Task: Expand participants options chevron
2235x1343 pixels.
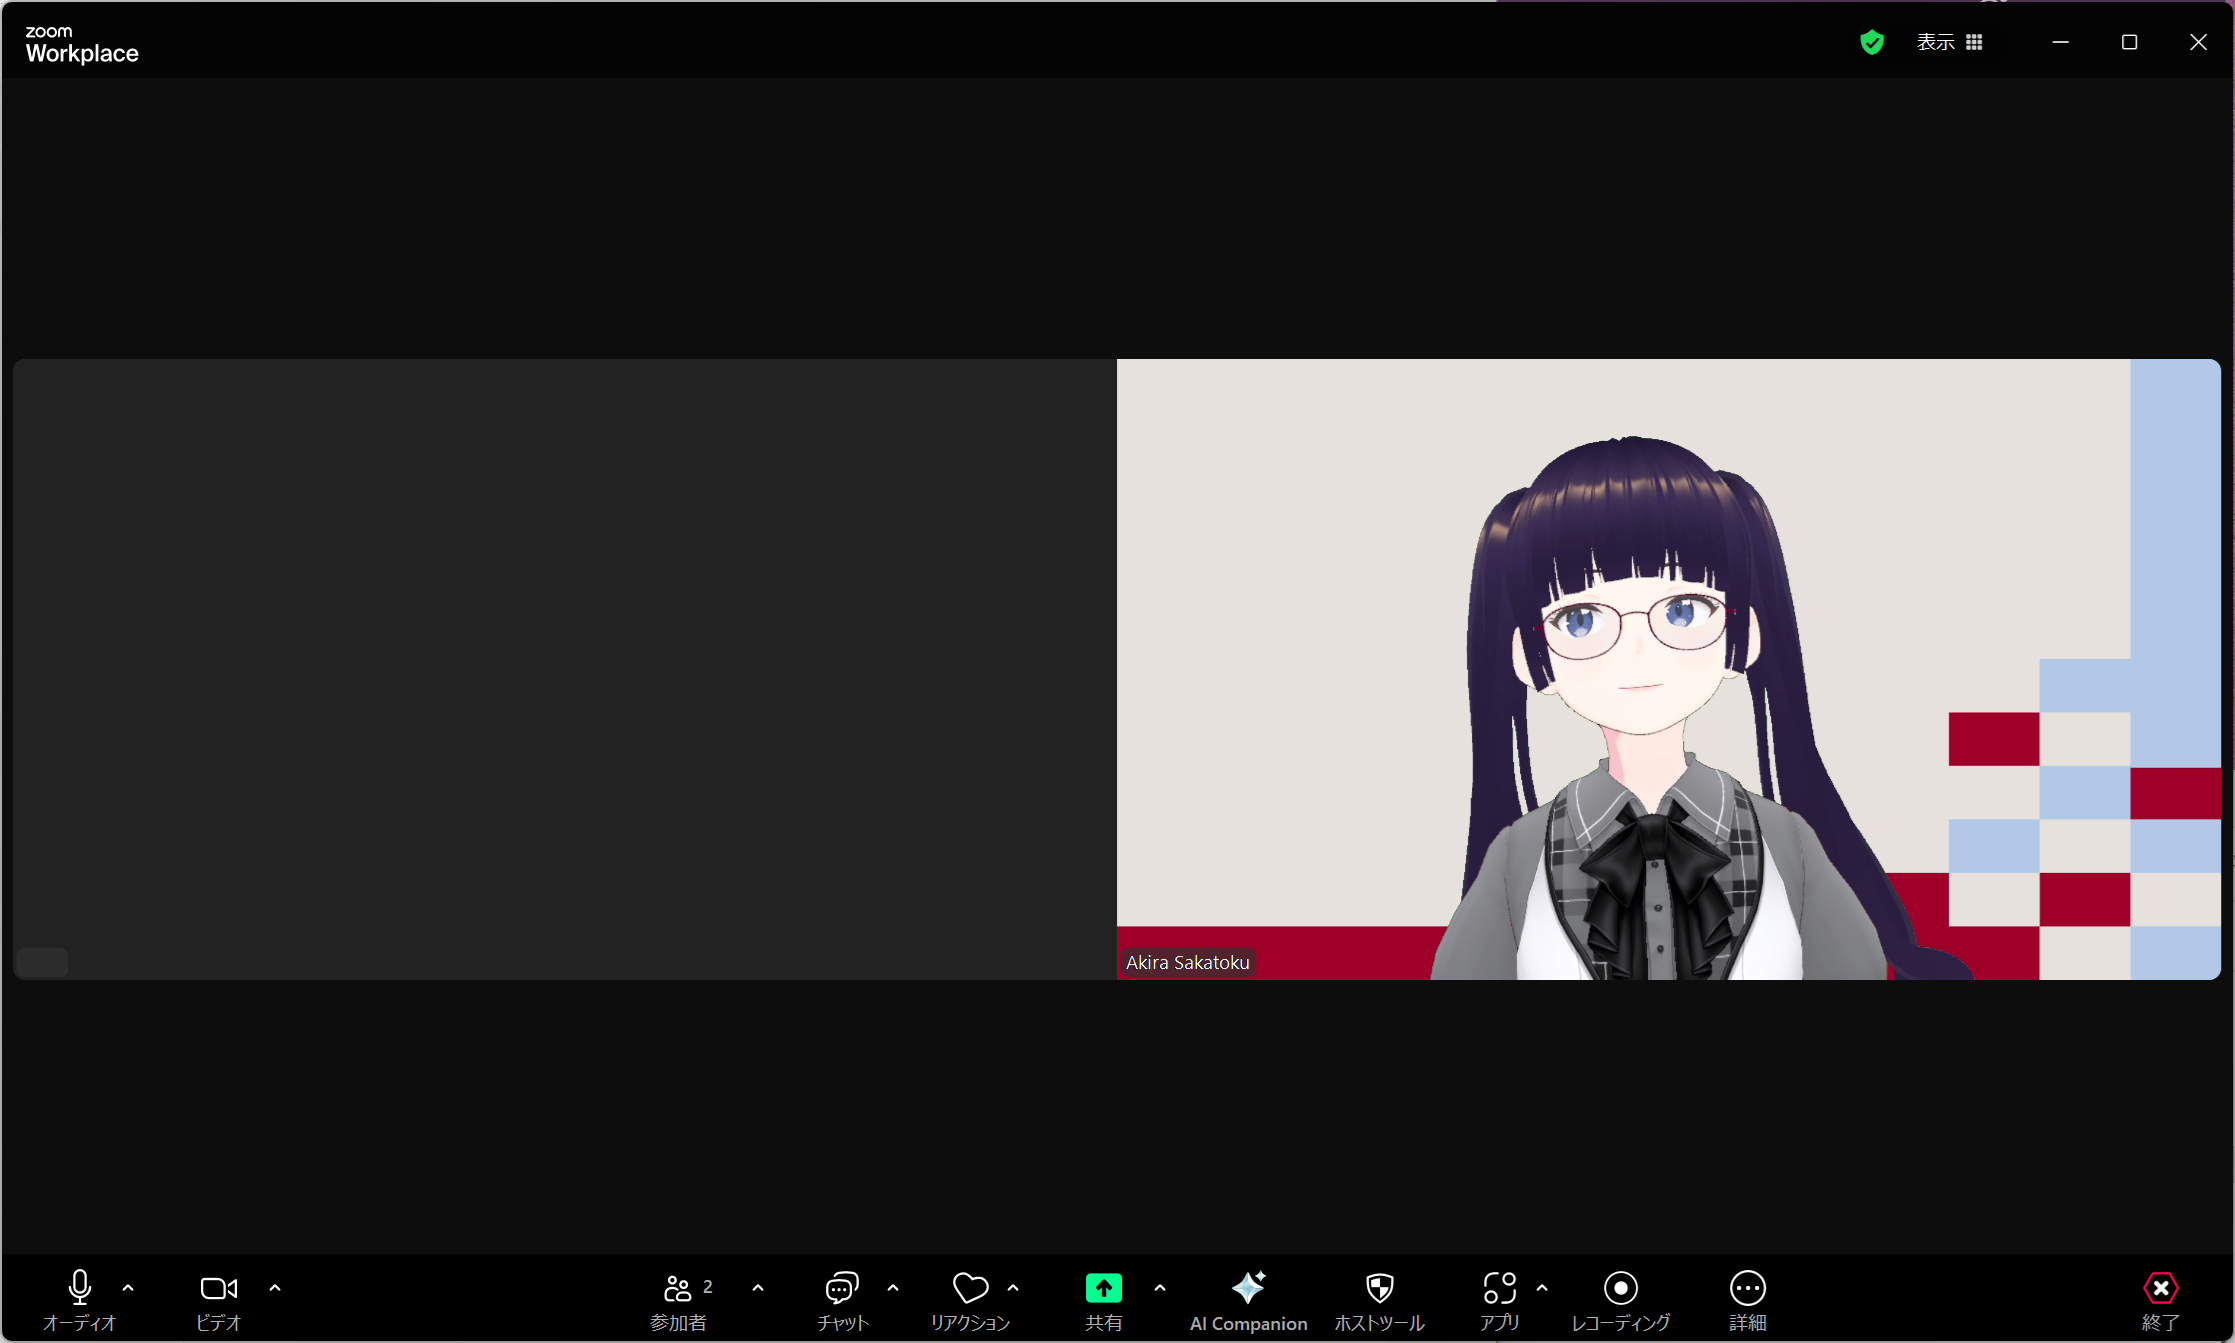Action: point(758,1288)
